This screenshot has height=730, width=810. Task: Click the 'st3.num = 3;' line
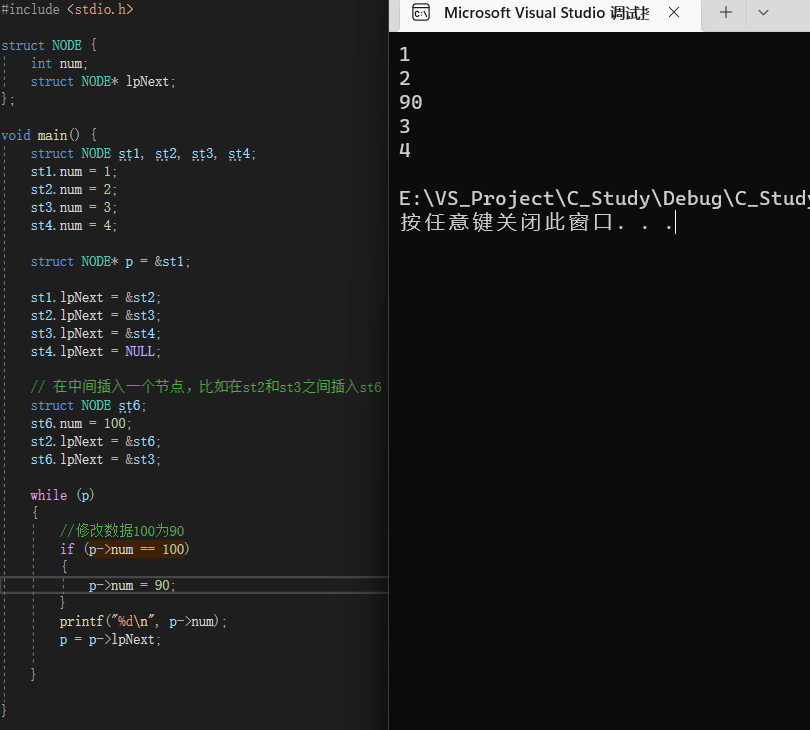pyautogui.click(x=73, y=208)
